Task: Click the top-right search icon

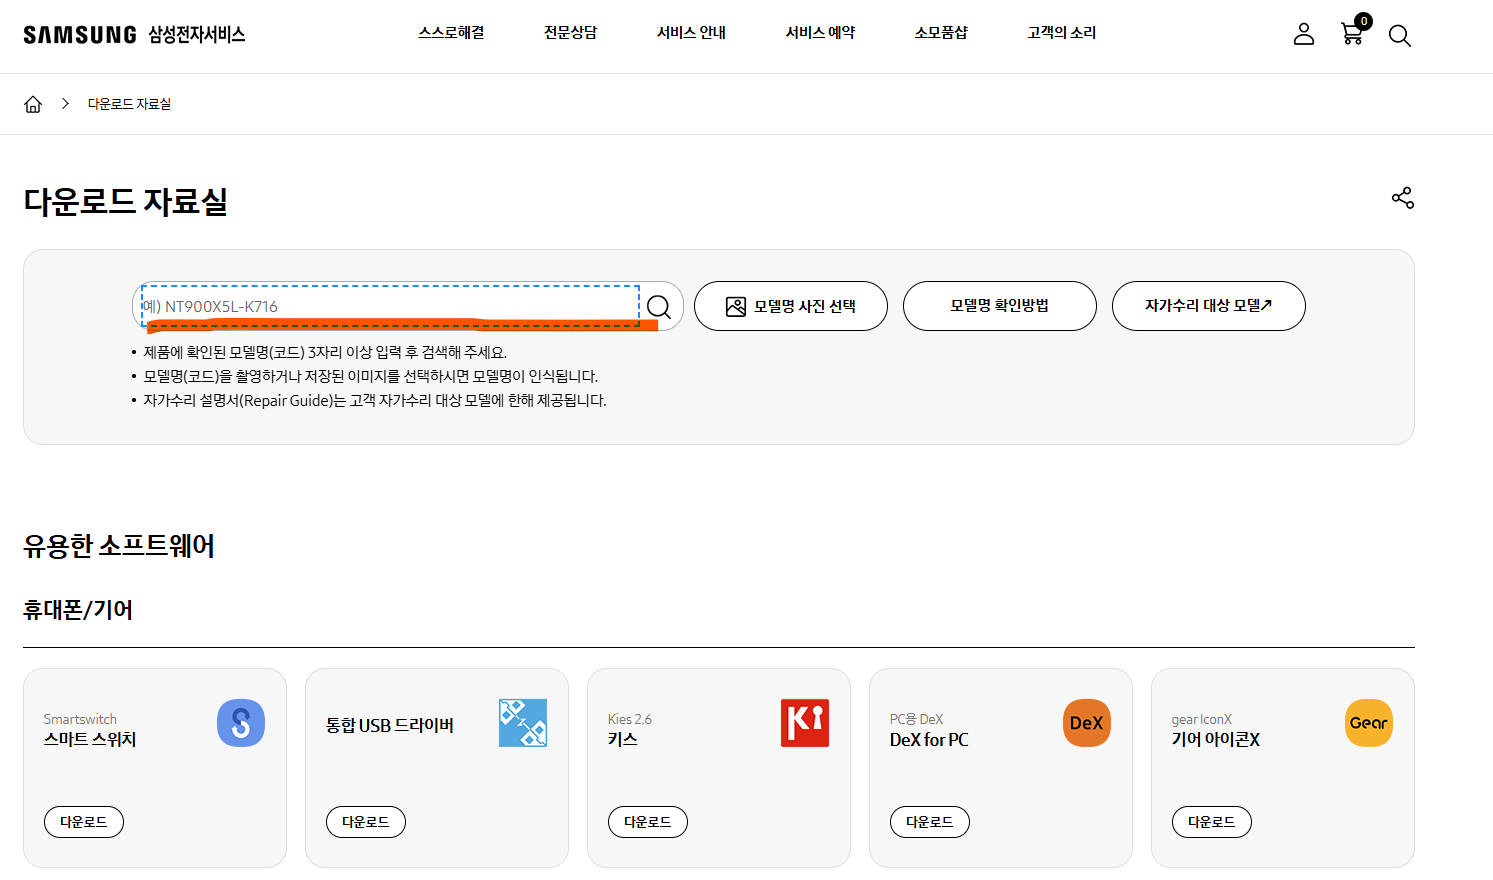Action: pos(1400,35)
